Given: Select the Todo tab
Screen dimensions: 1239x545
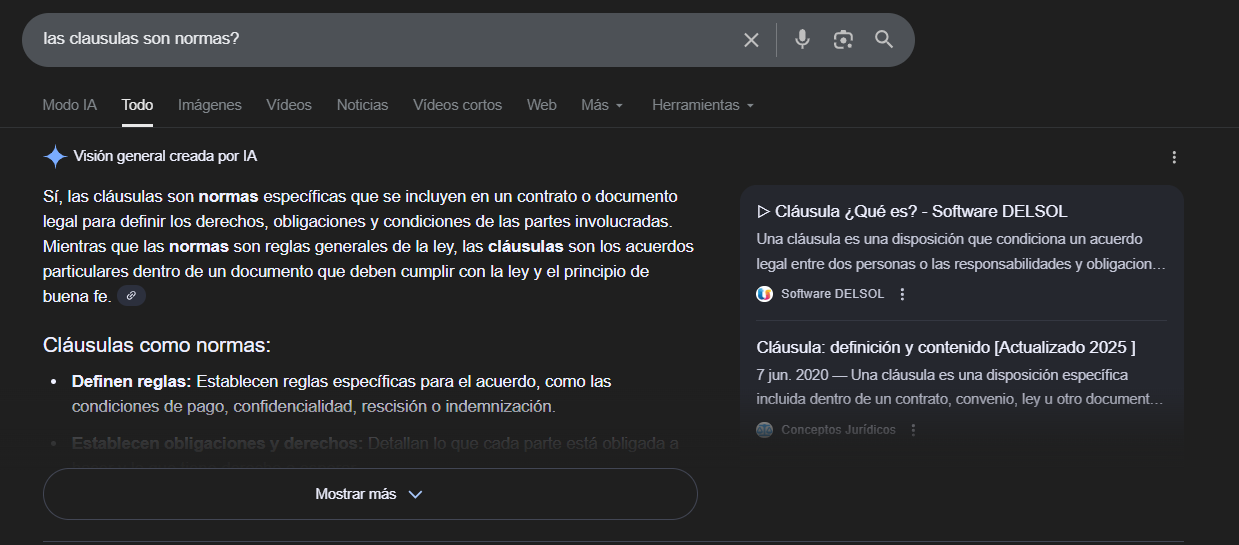Looking at the screenshot, I should coord(138,105).
